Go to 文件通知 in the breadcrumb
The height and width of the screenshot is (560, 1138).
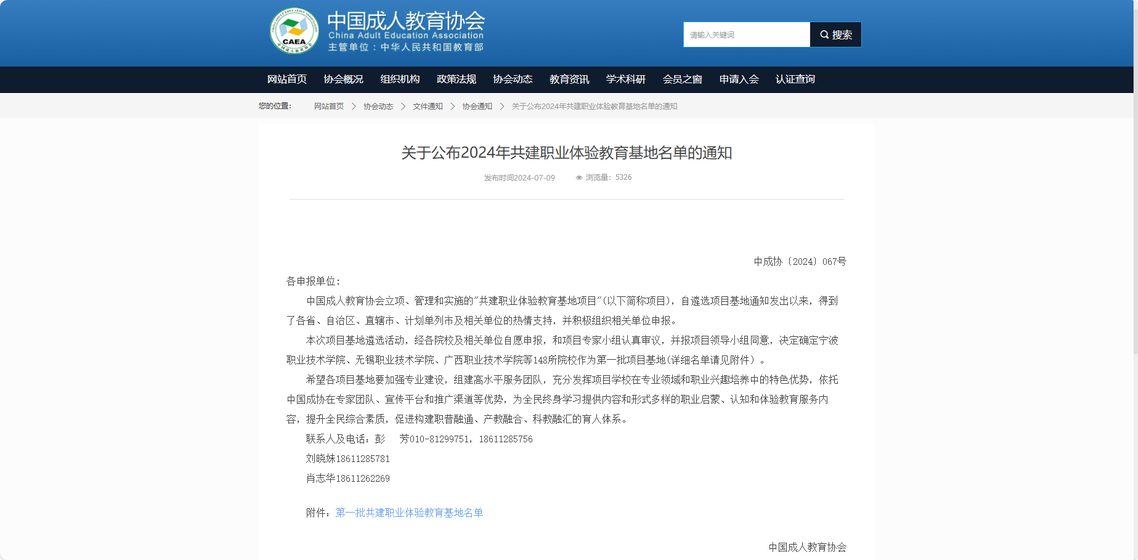pos(427,106)
